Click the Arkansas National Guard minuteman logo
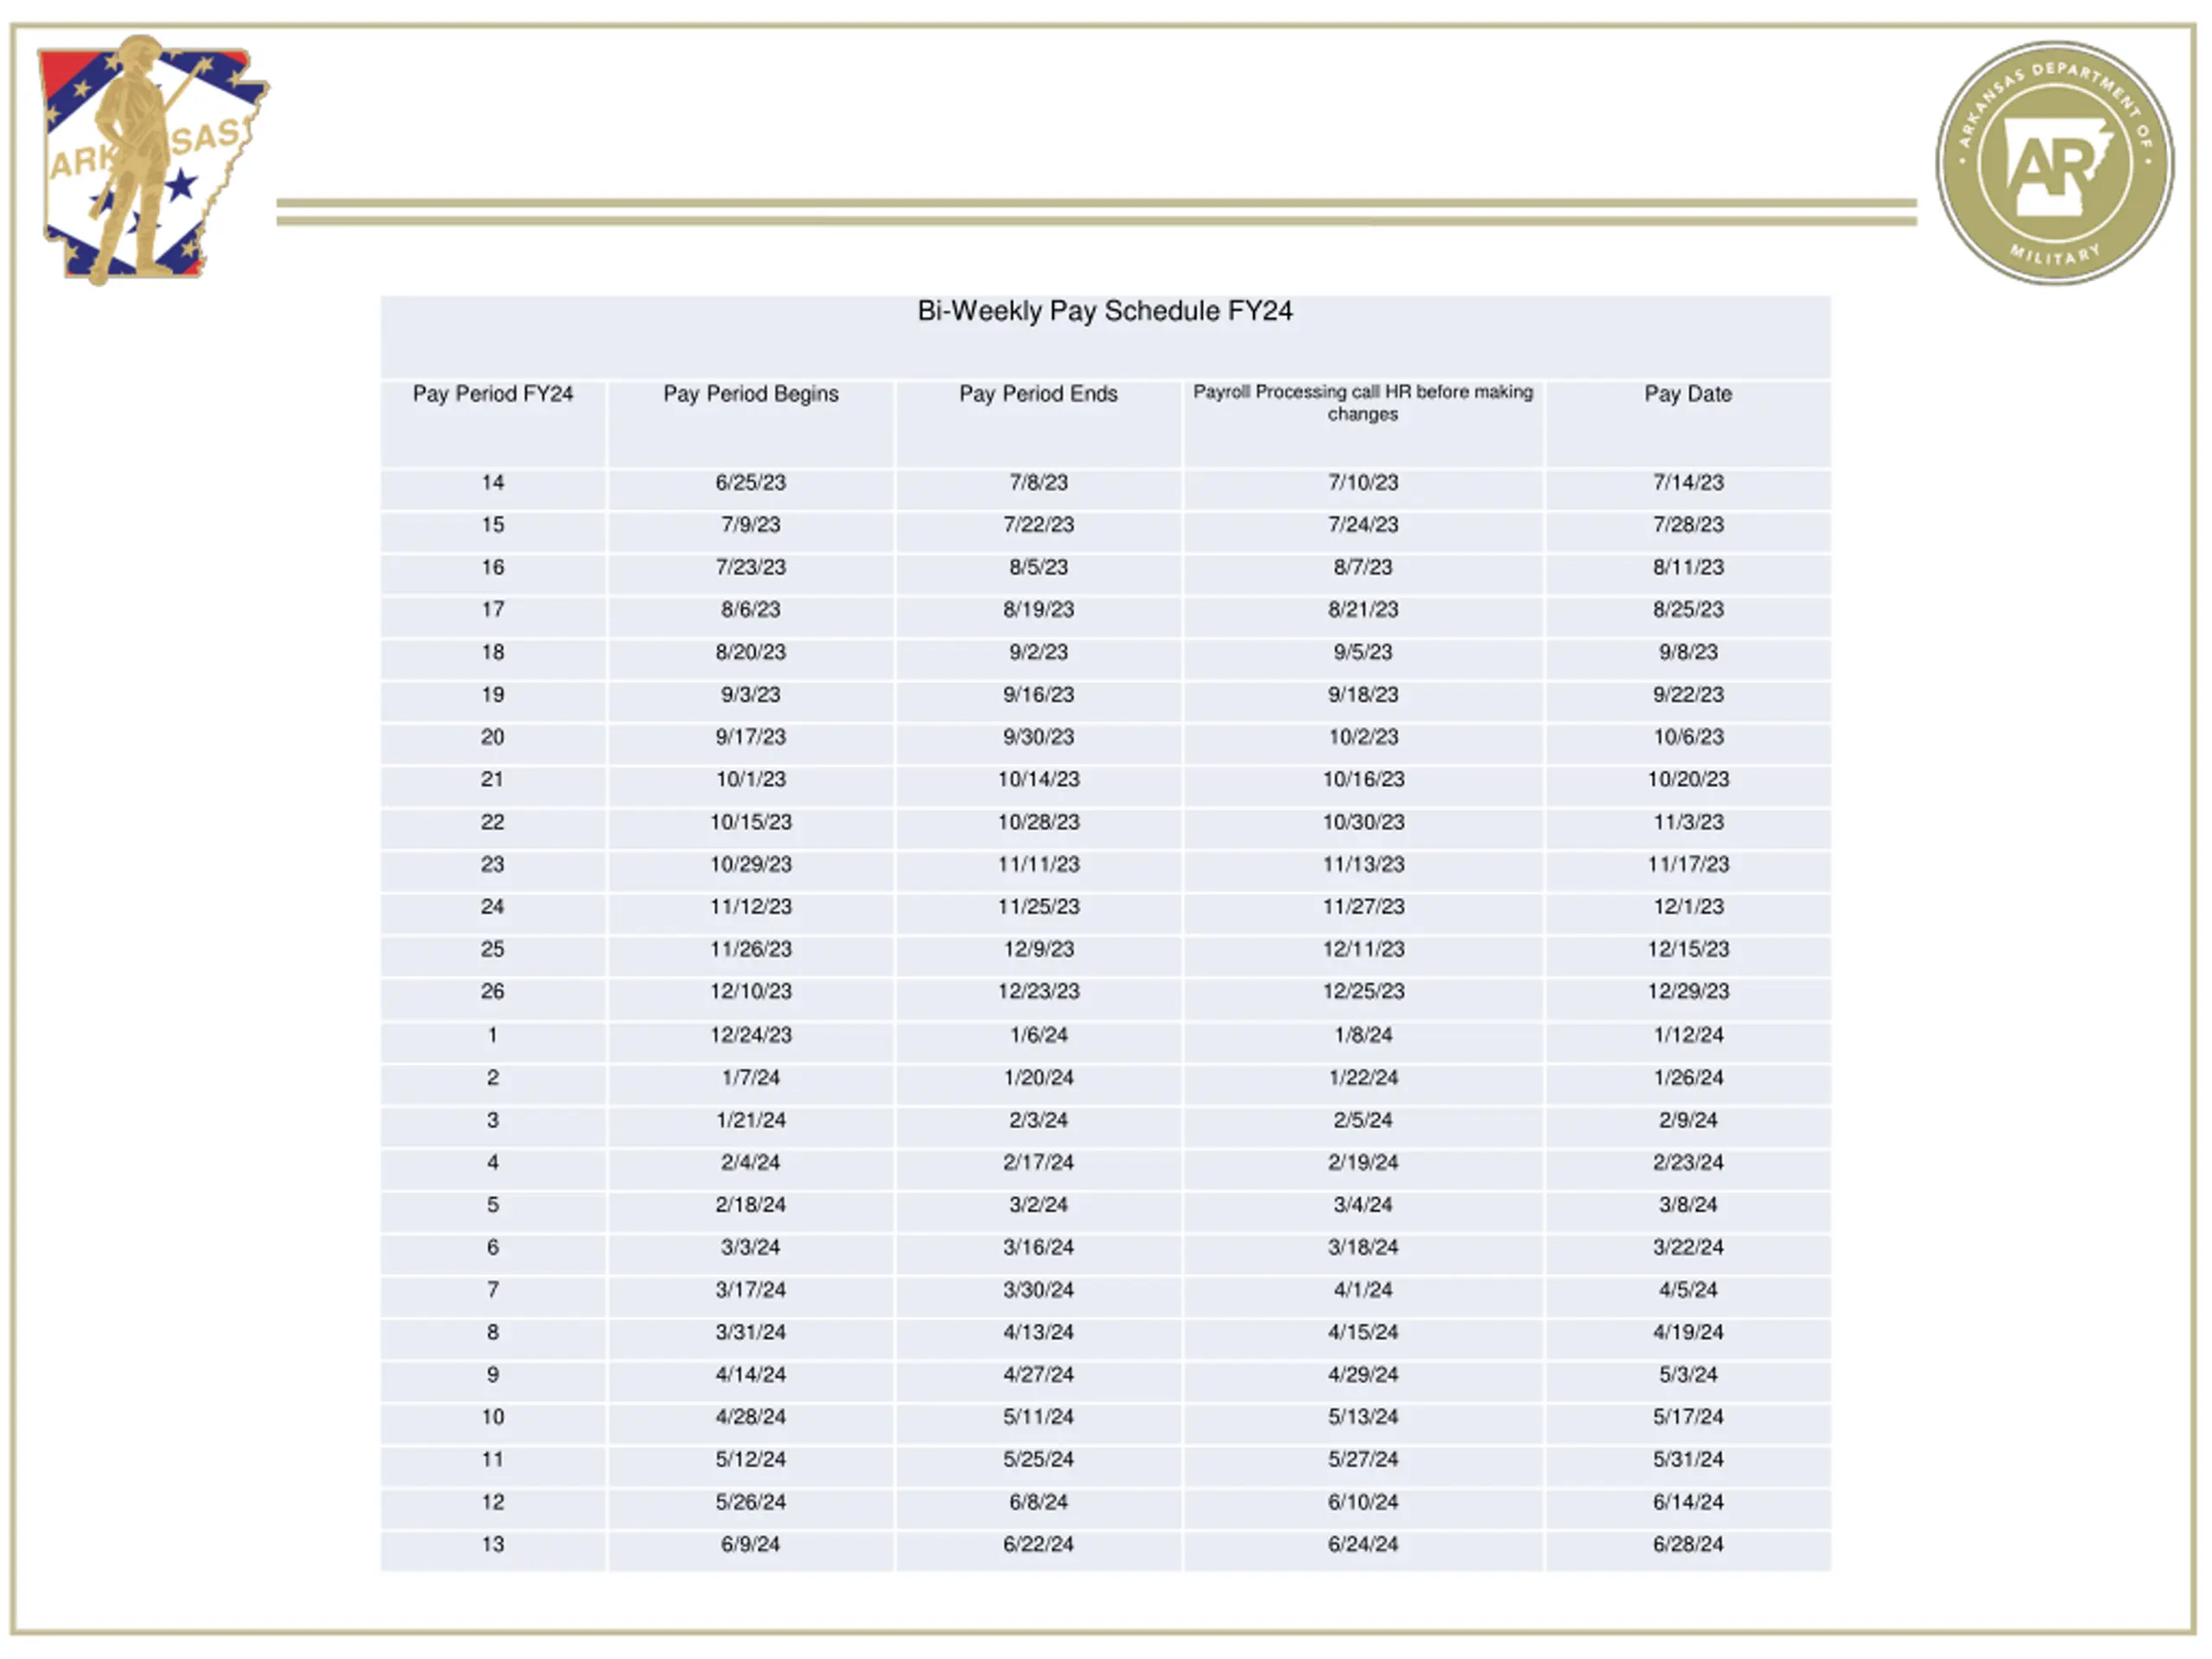This screenshot has width=2212, height=1659. point(153,160)
